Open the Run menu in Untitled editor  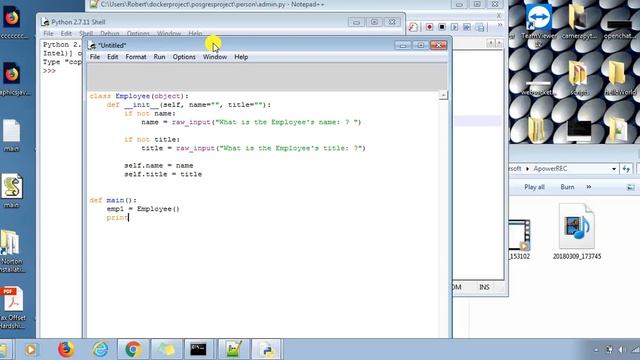pos(159,57)
